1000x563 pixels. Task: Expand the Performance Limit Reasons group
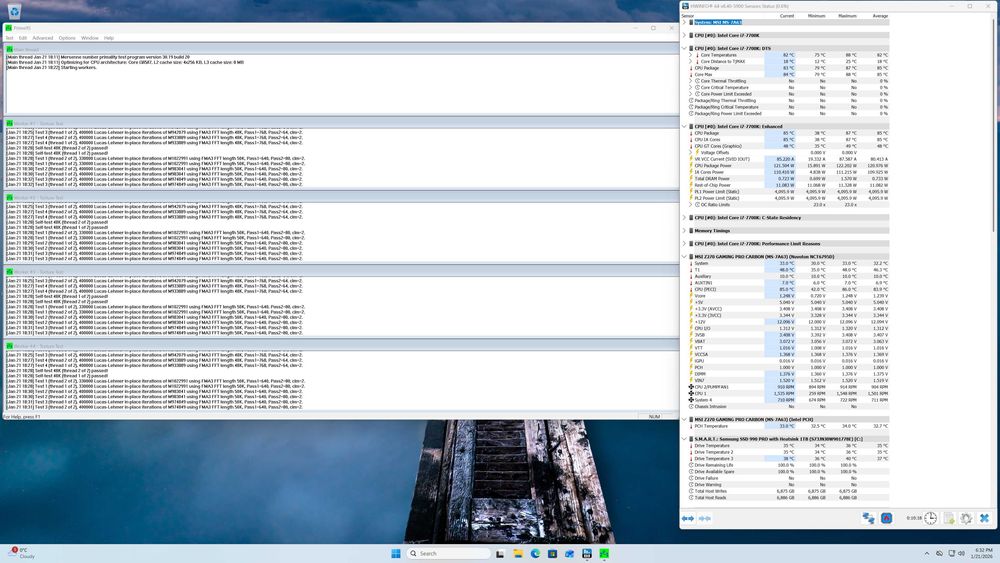pyautogui.click(x=684, y=244)
